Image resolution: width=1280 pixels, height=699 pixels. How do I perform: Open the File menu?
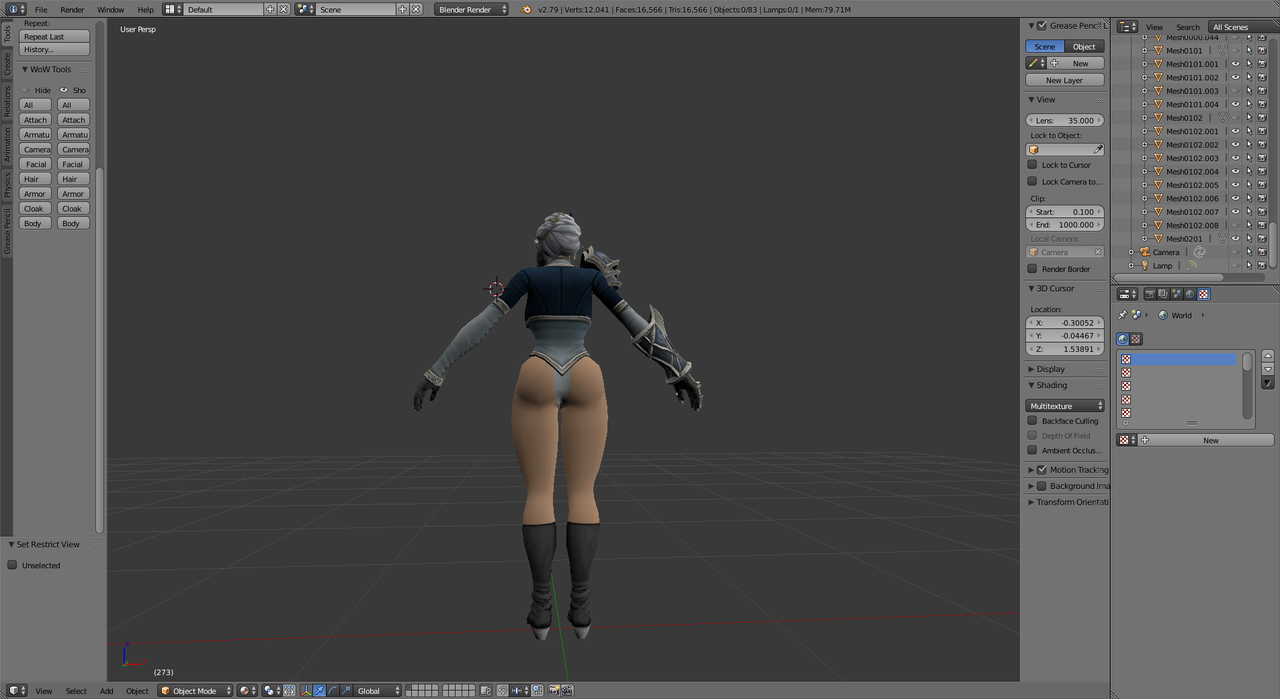(x=41, y=9)
